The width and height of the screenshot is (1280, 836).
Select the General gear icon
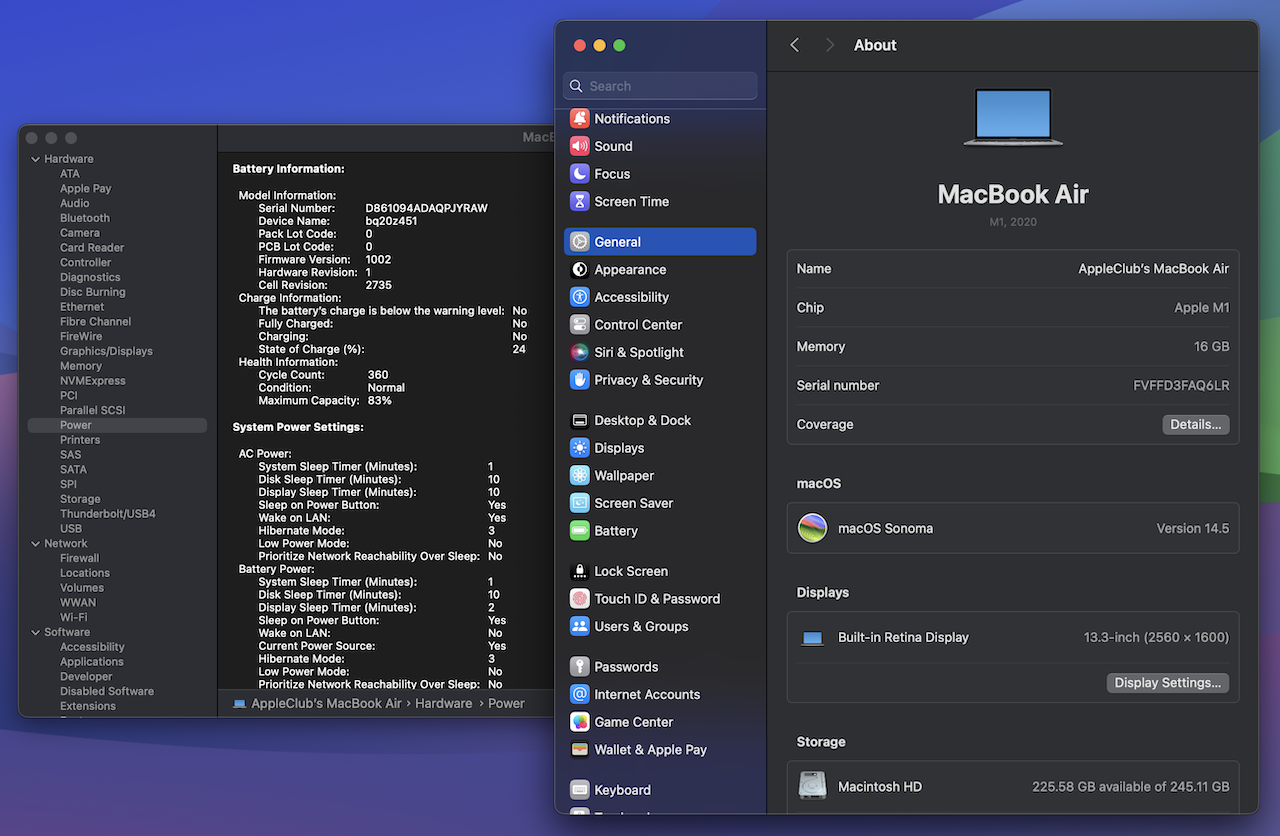point(580,242)
